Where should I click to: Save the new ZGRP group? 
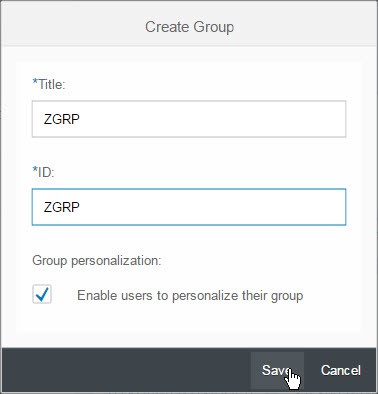277,370
